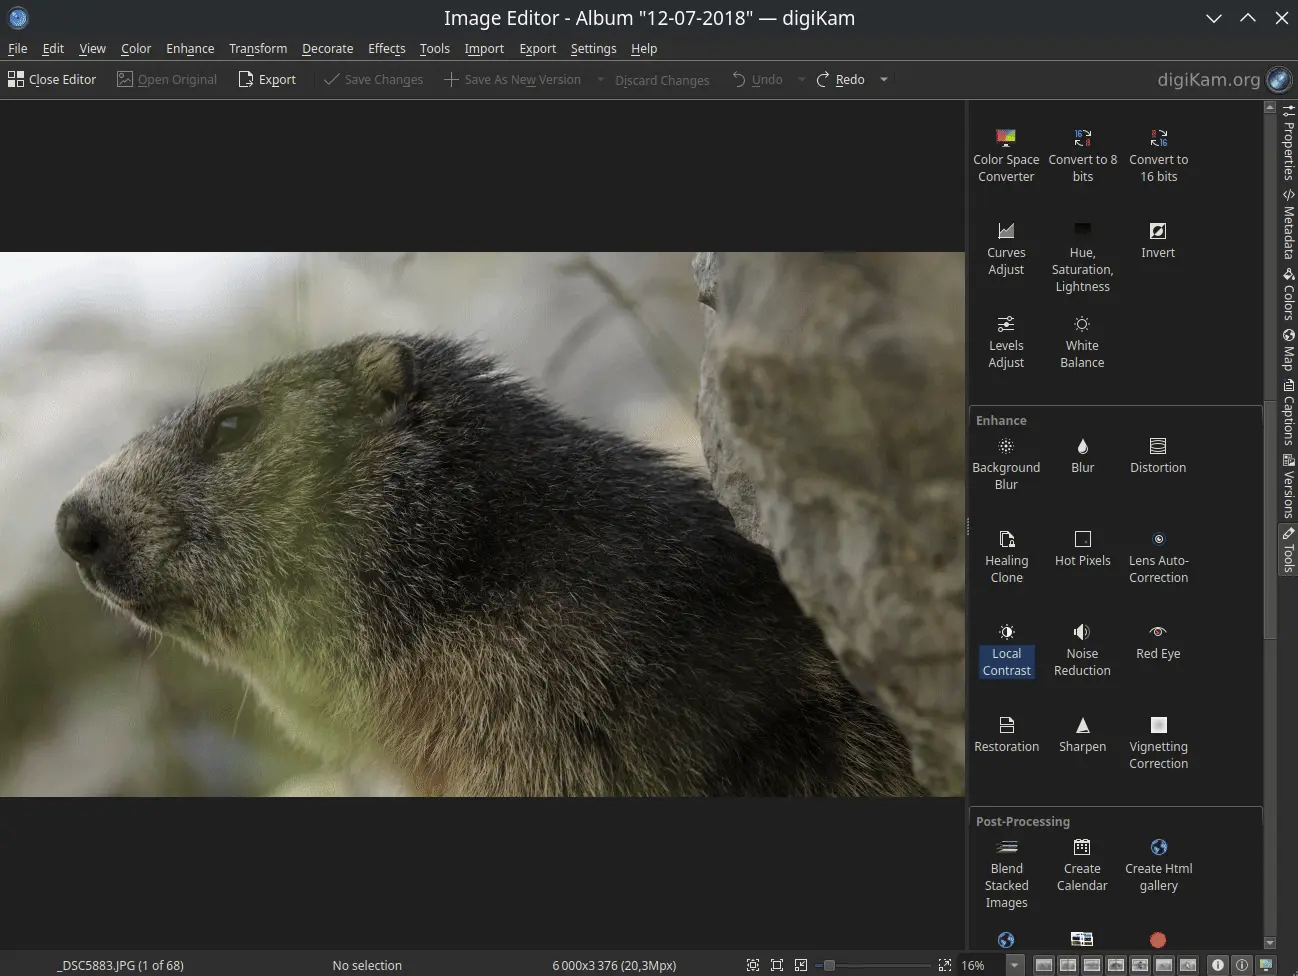
Task: Open the Curves Adjust tool
Action: pyautogui.click(x=1006, y=248)
